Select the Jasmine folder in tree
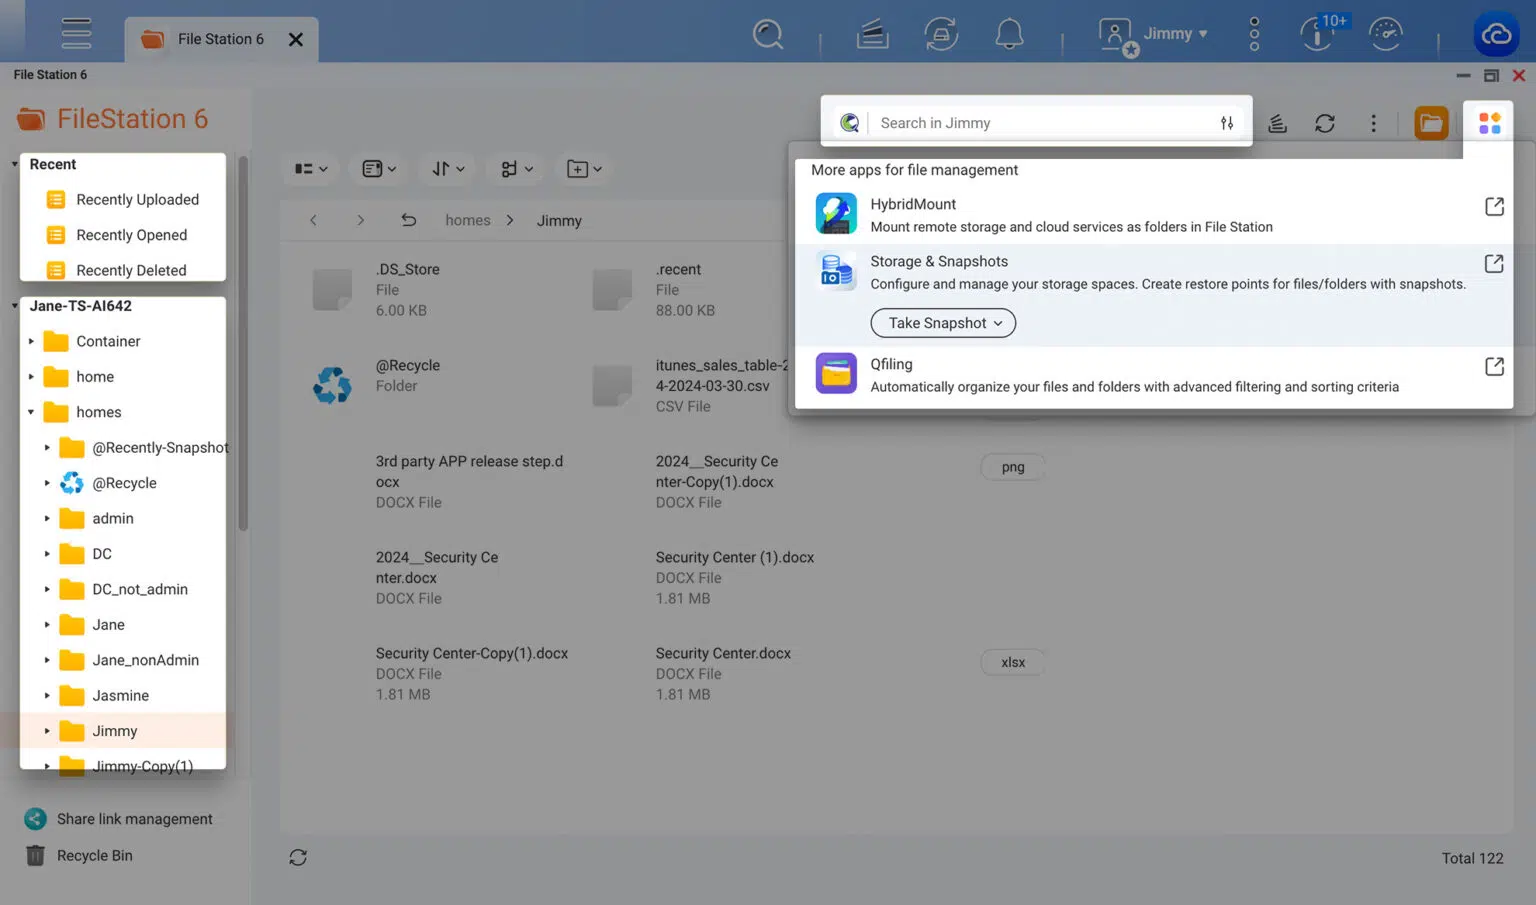1536x905 pixels. click(120, 696)
